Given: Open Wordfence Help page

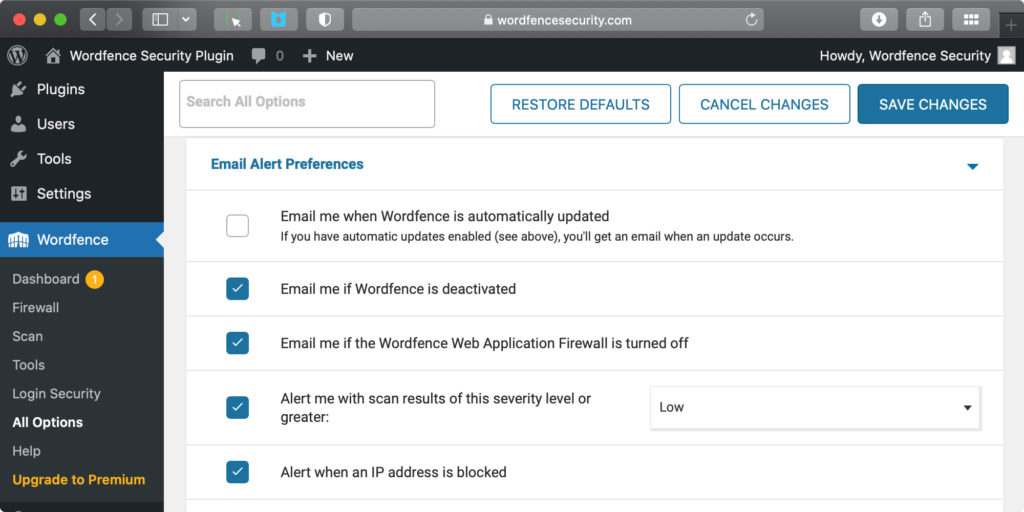Looking at the screenshot, I should (26, 451).
